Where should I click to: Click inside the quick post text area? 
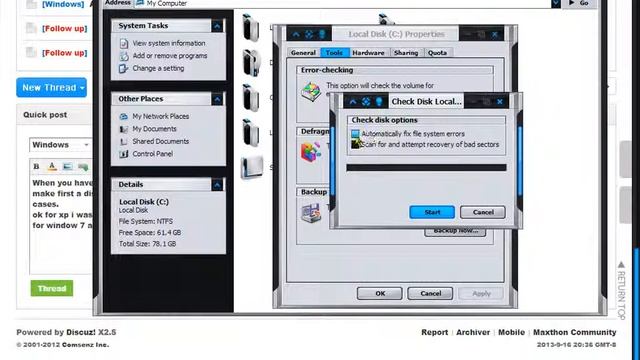click(61, 224)
